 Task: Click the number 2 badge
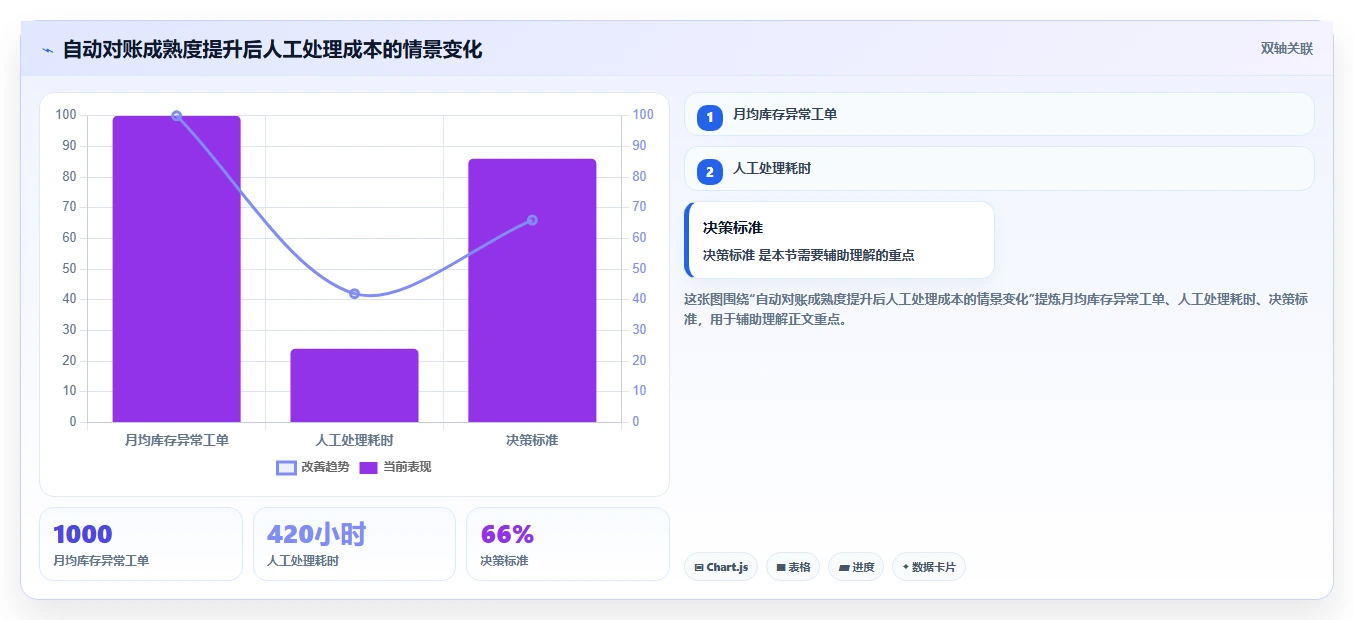point(710,172)
